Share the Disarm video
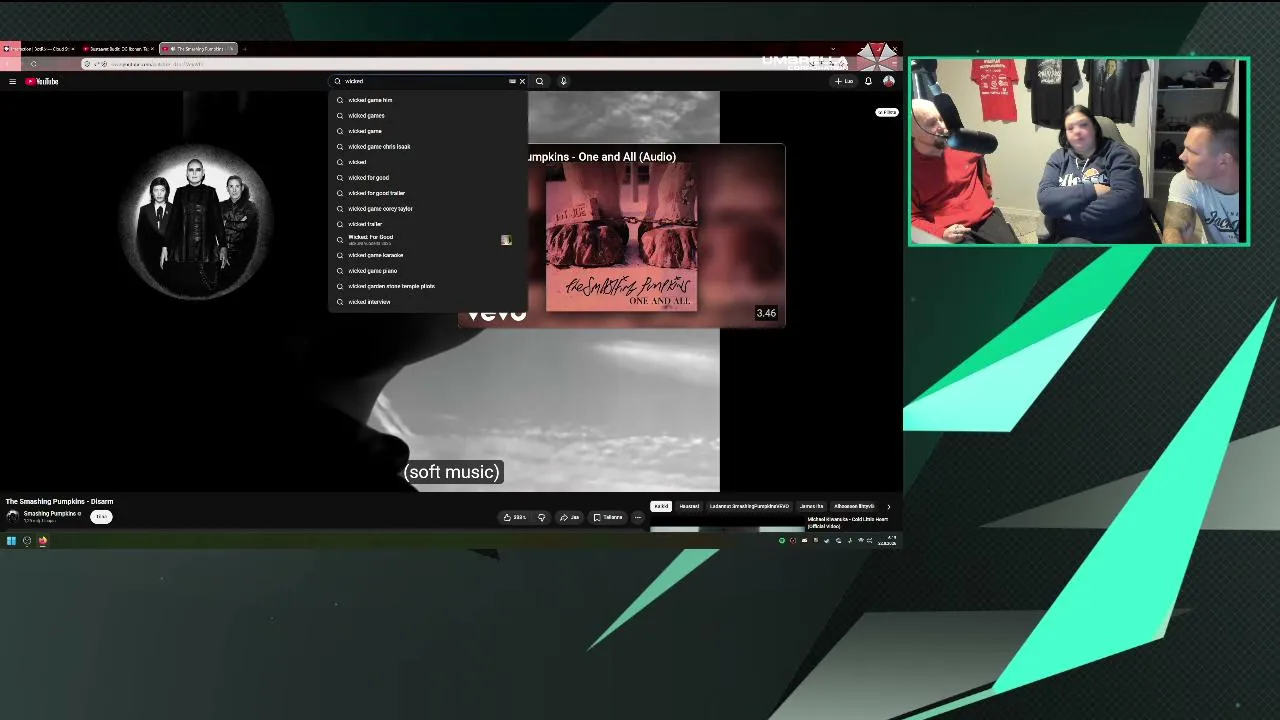This screenshot has height=720, width=1280. (x=569, y=517)
